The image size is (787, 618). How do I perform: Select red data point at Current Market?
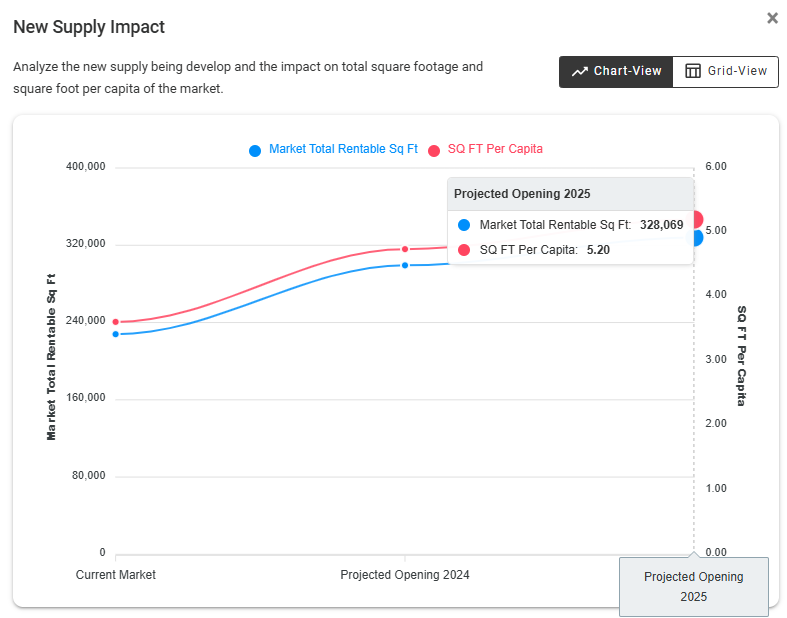tap(116, 322)
